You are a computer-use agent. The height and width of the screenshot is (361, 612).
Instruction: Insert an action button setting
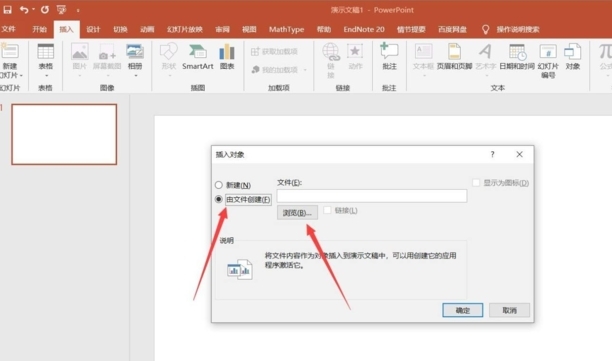tap(355, 57)
